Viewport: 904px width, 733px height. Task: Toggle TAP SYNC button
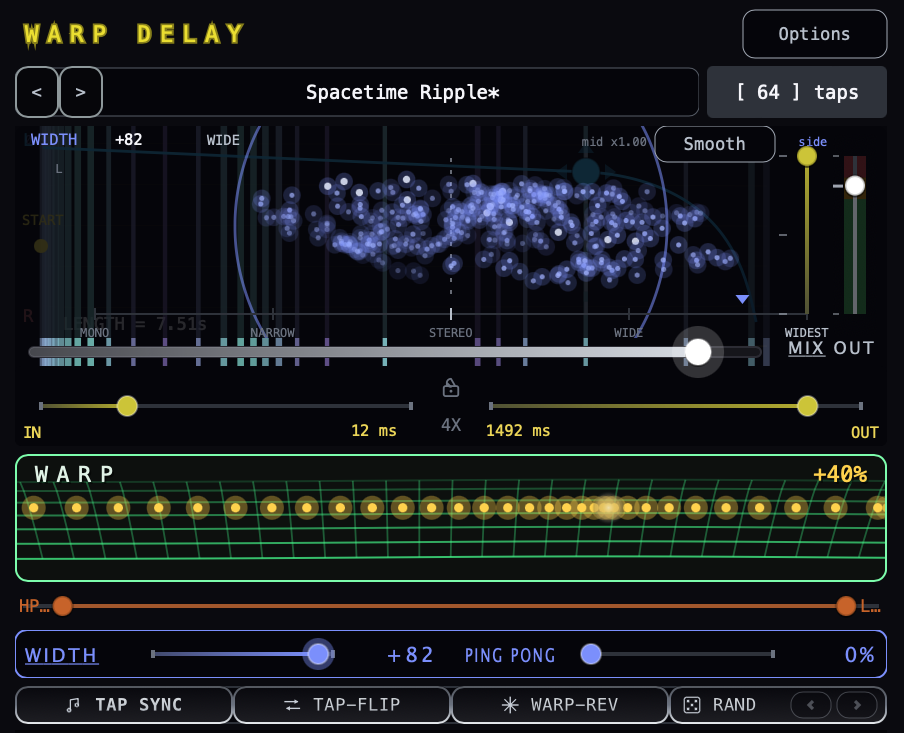(123, 705)
